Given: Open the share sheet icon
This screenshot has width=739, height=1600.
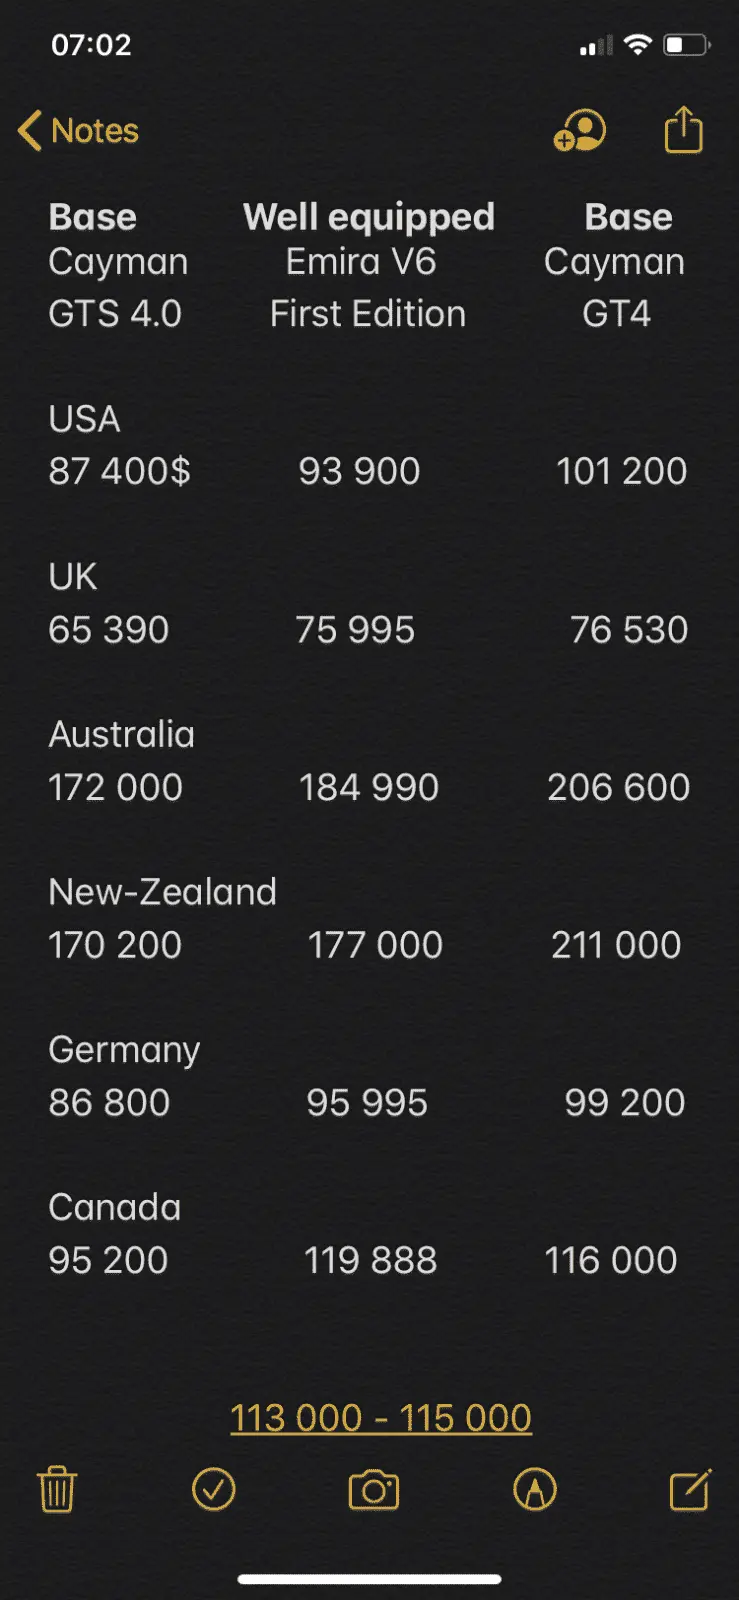Looking at the screenshot, I should coord(684,130).
